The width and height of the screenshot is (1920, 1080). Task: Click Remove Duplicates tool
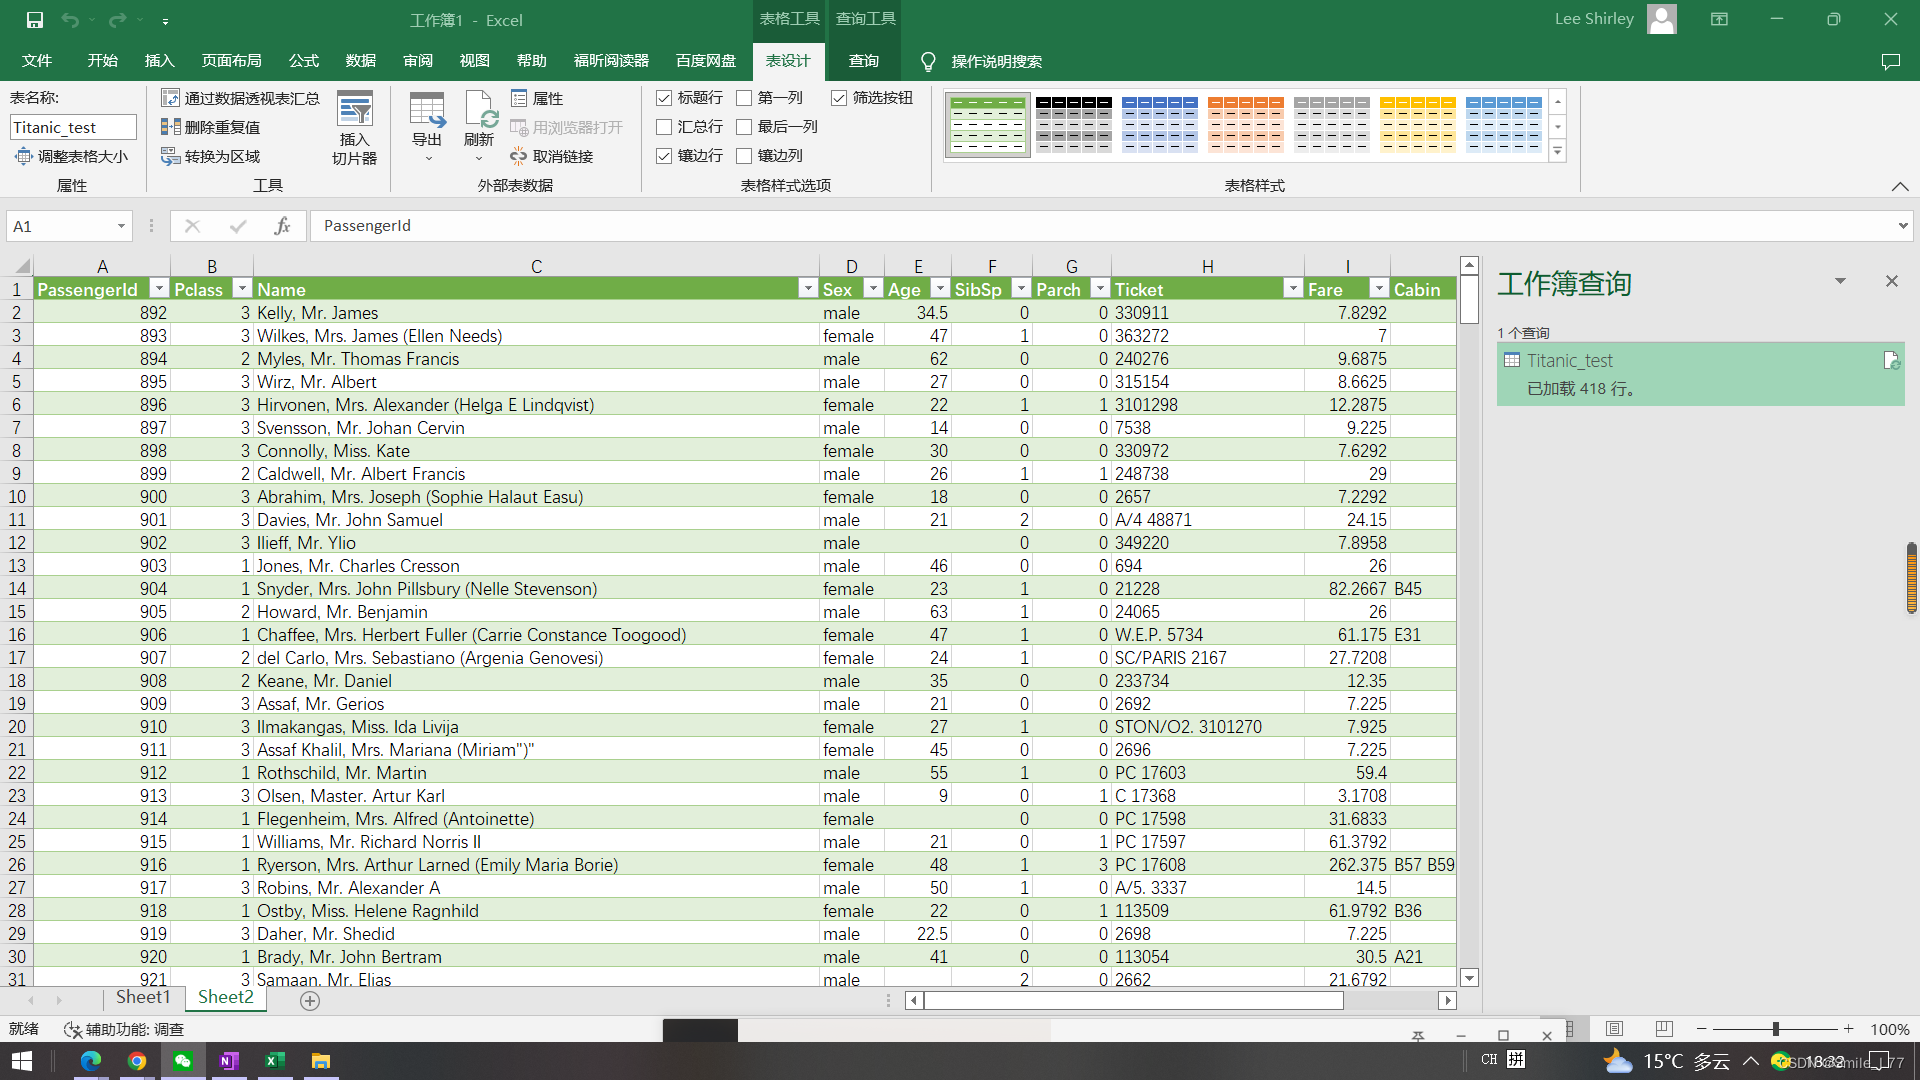coord(211,127)
